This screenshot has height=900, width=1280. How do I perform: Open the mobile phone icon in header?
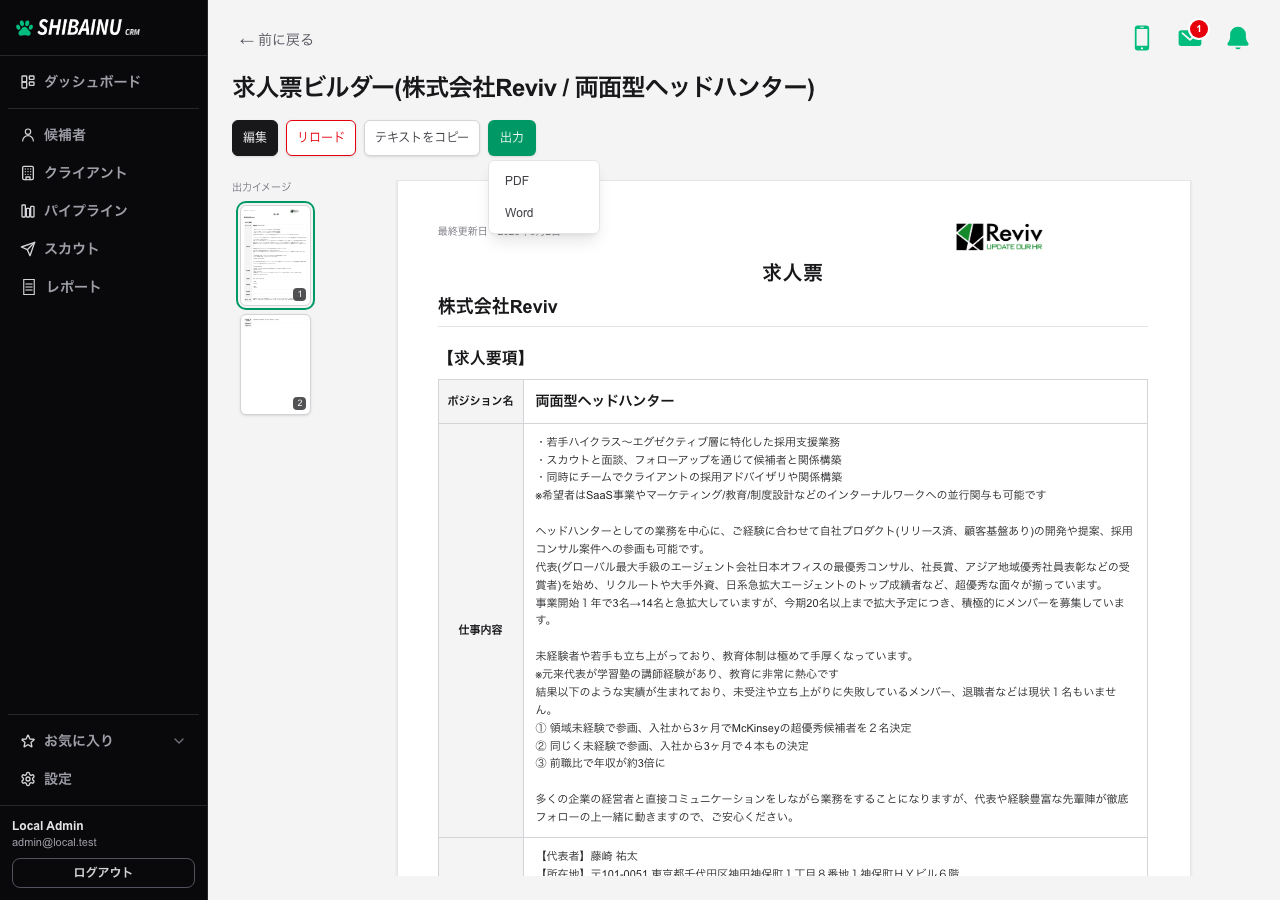pos(1141,38)
